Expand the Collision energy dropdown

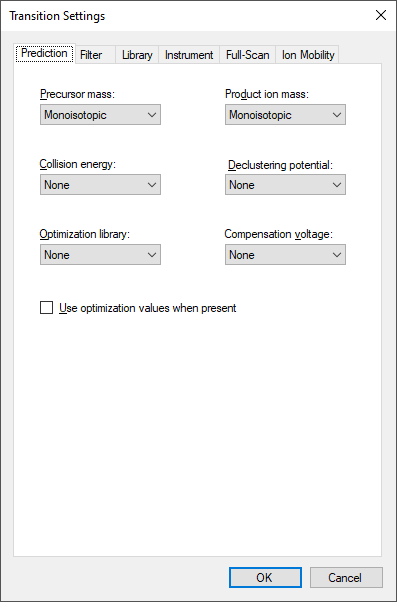100,185
